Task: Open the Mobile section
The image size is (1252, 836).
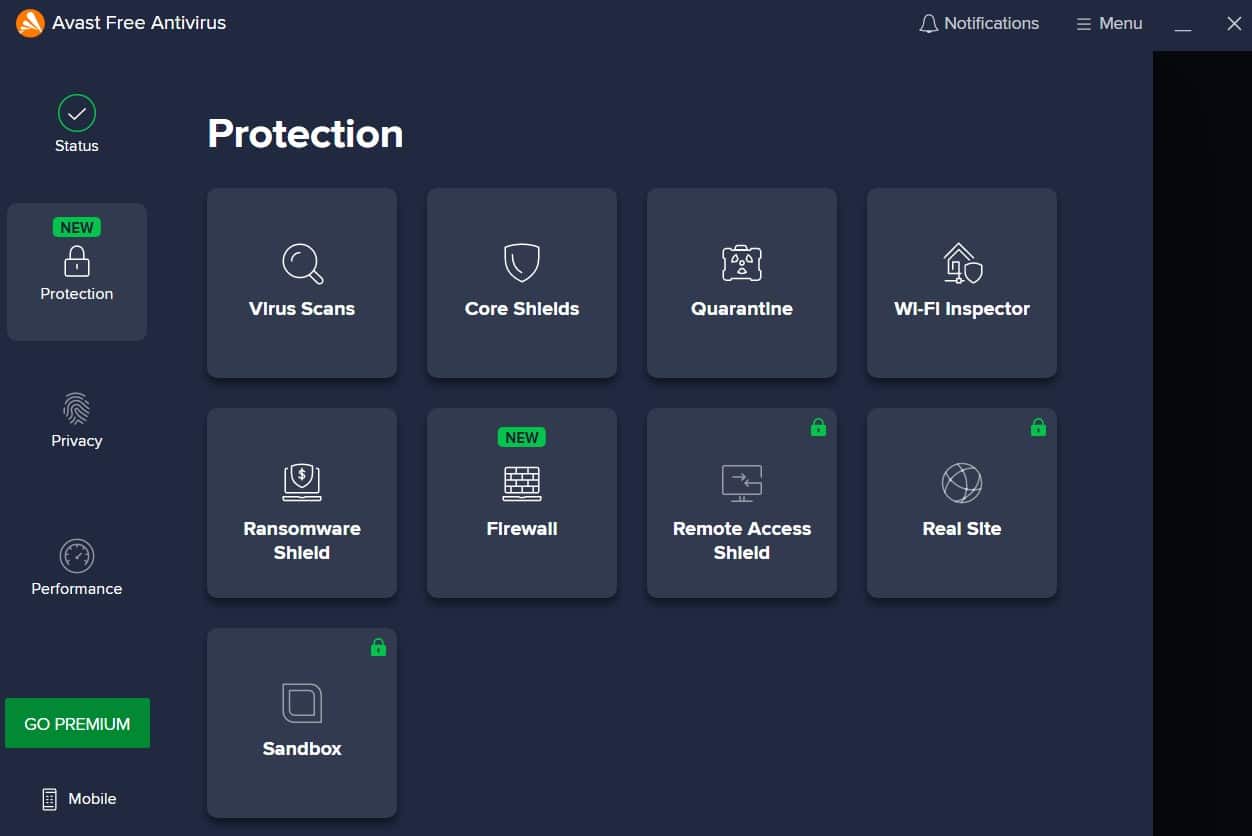Action: [76, 798]
